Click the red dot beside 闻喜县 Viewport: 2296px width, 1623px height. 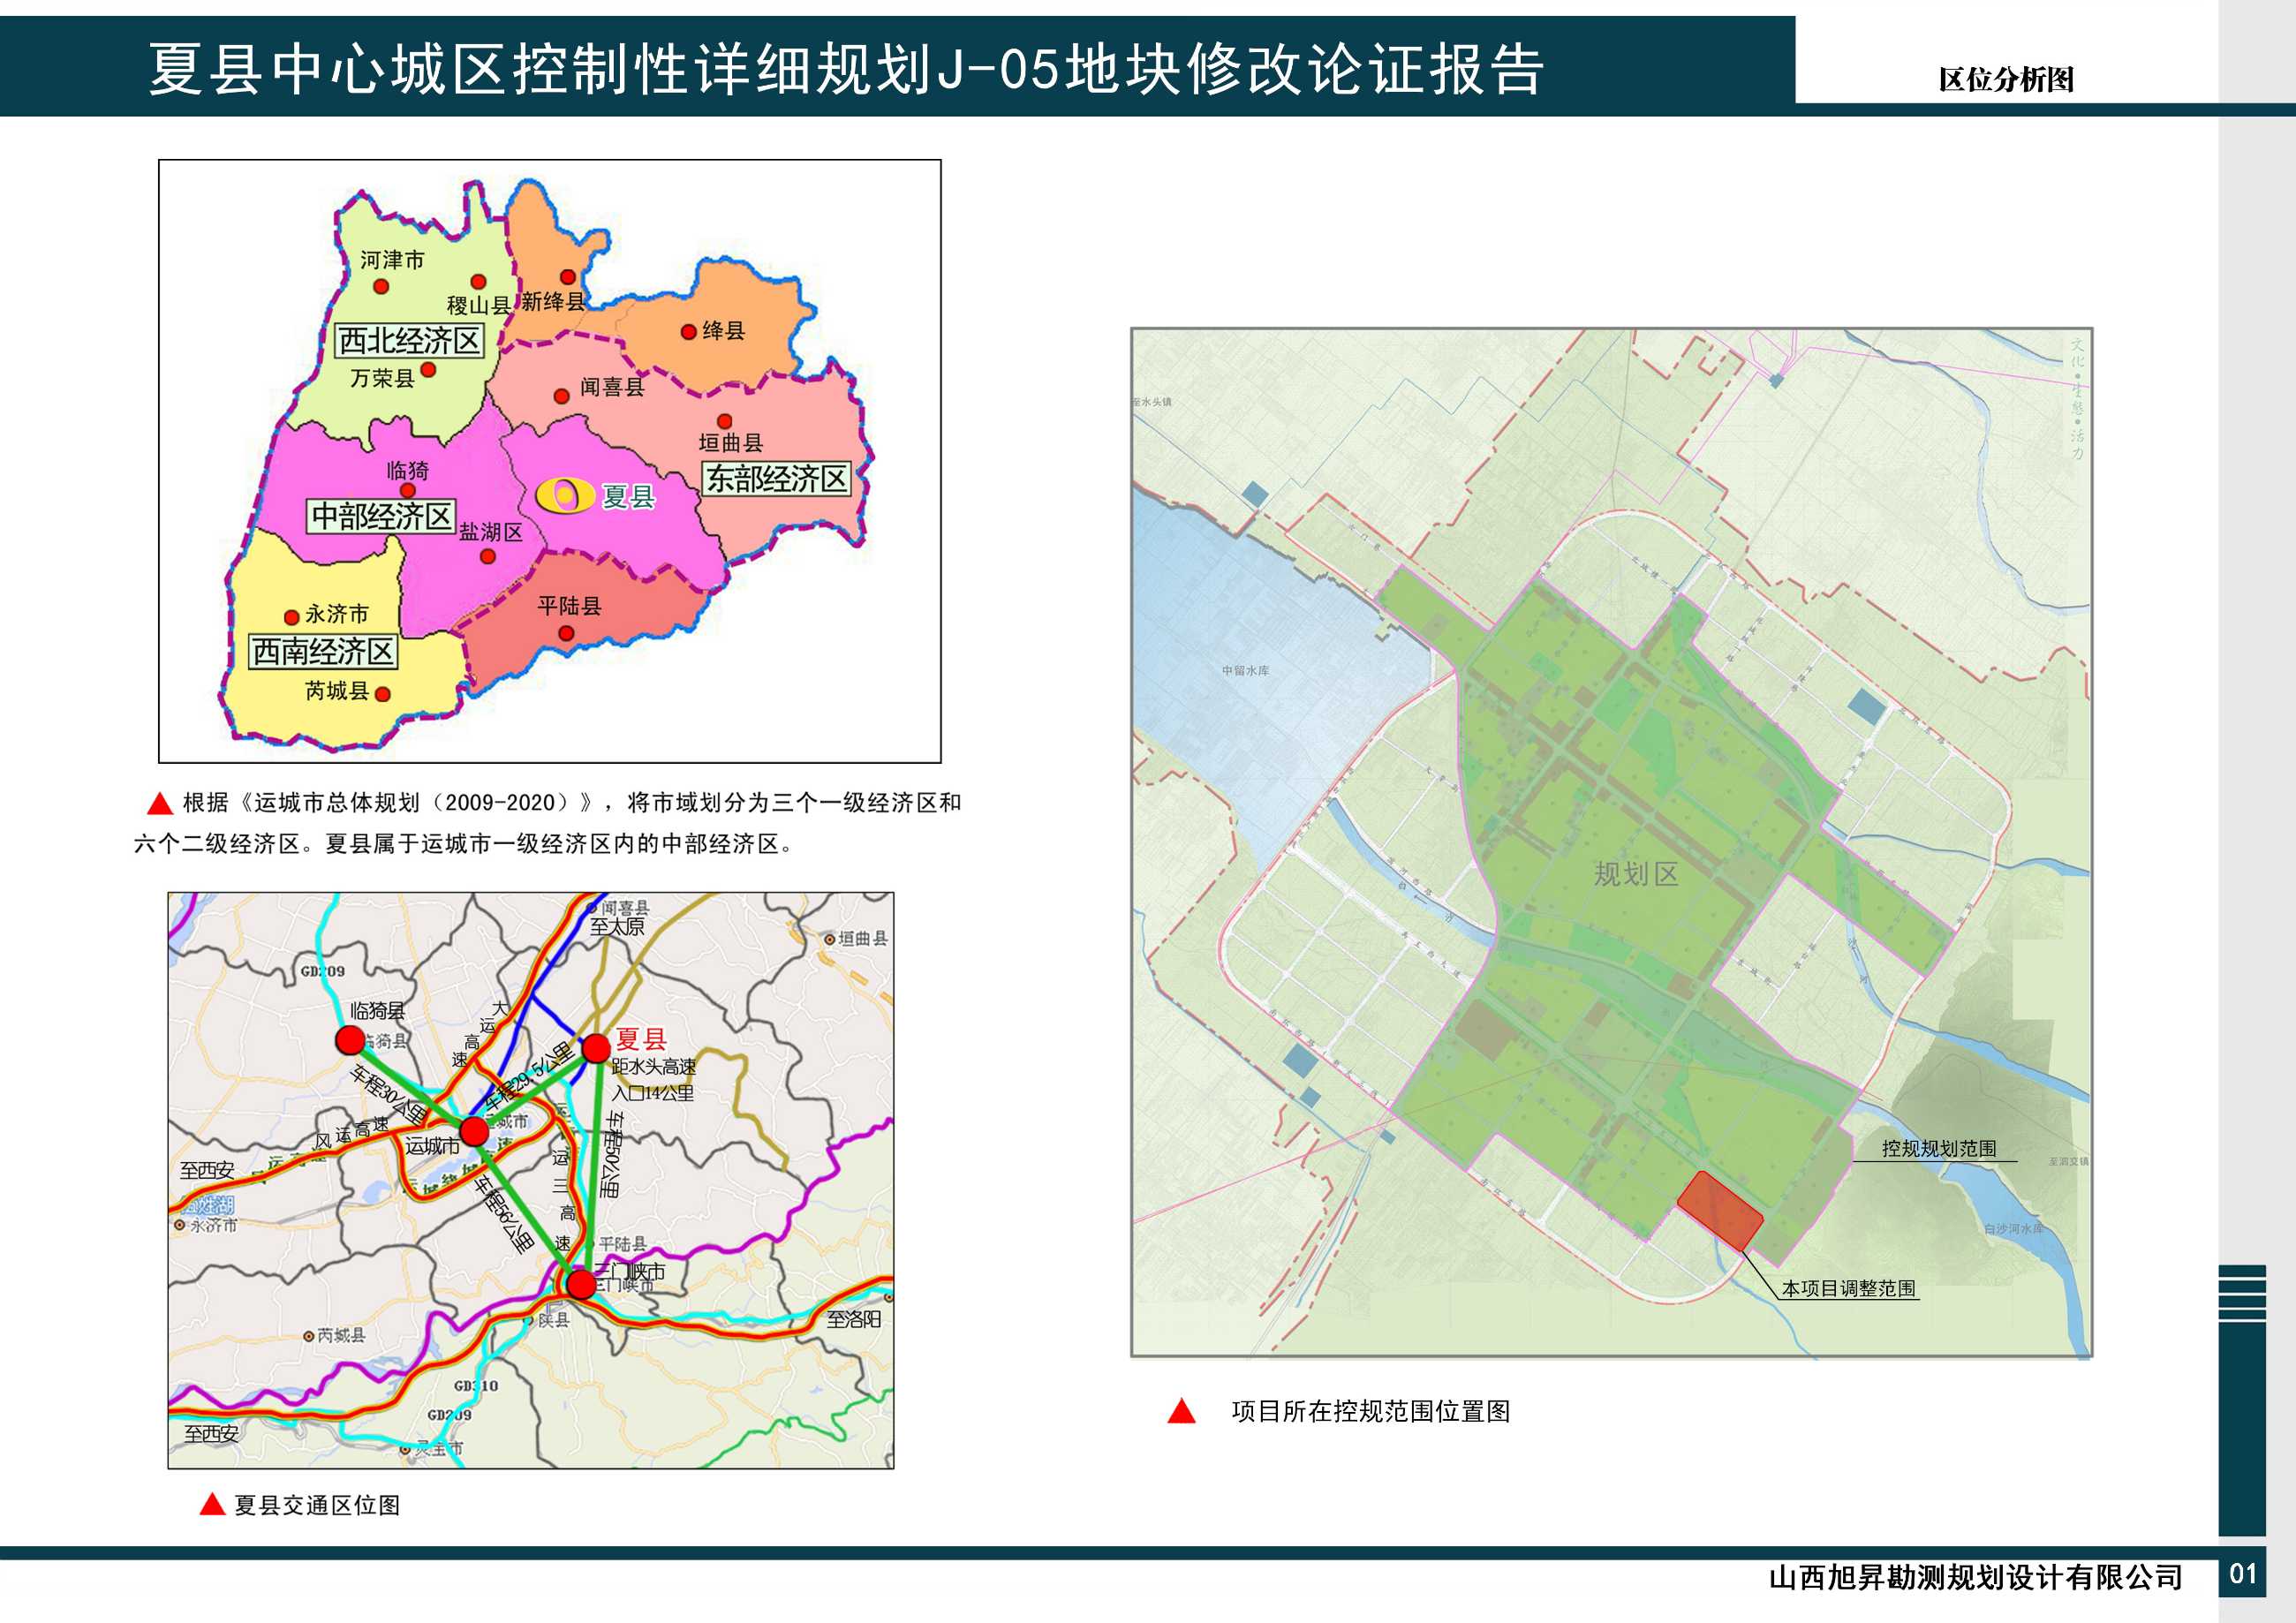click(562, 396)
